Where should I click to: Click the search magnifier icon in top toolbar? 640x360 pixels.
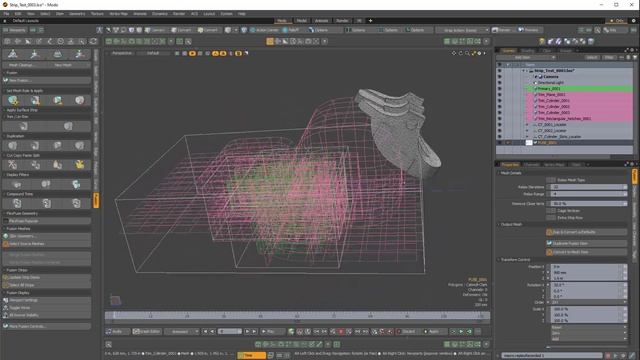598,30
